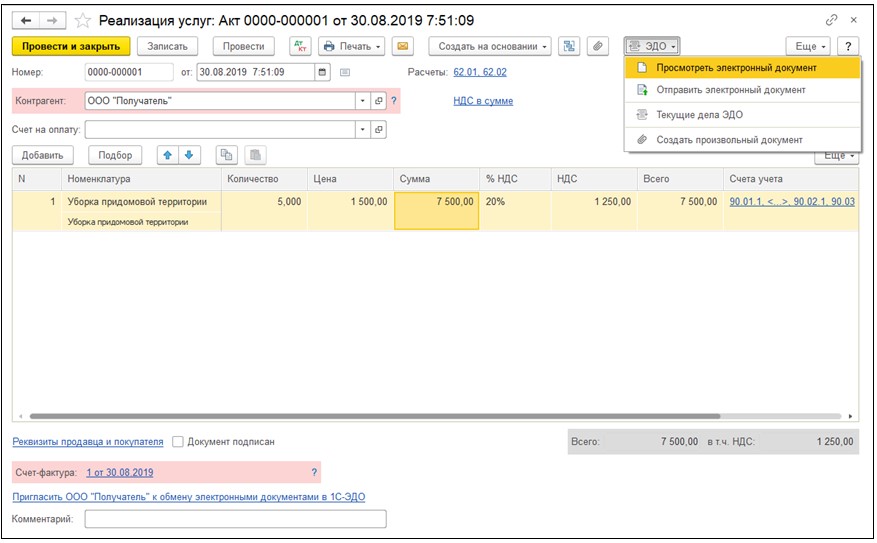Click the Комментарий input field

point(235,519)
